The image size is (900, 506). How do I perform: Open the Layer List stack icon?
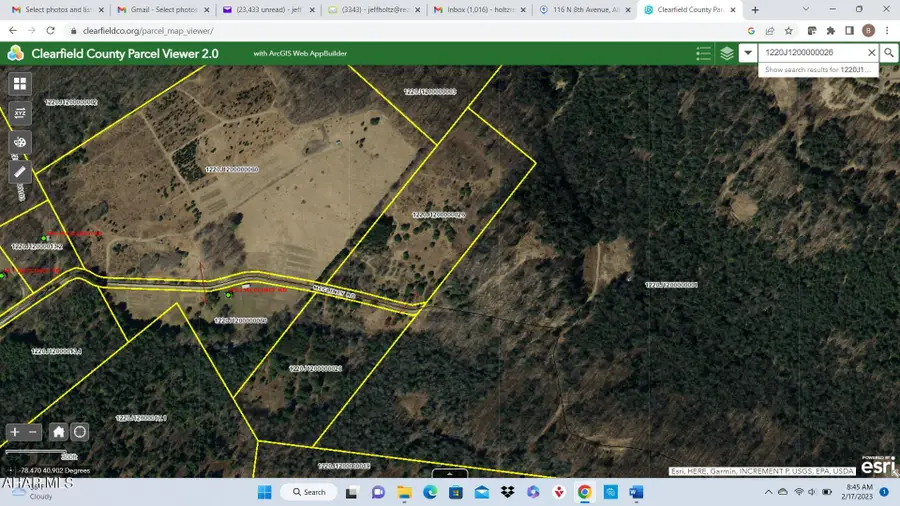[727, 53]
